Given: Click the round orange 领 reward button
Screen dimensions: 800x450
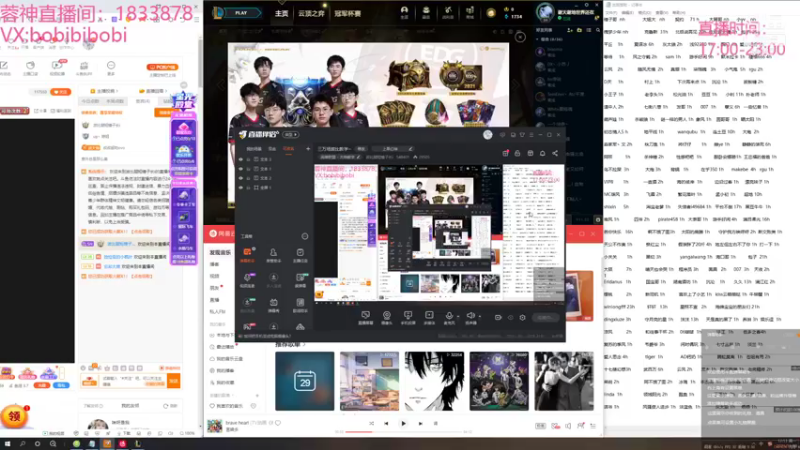Looking at the screenshot, I should (x=14, y=416).
